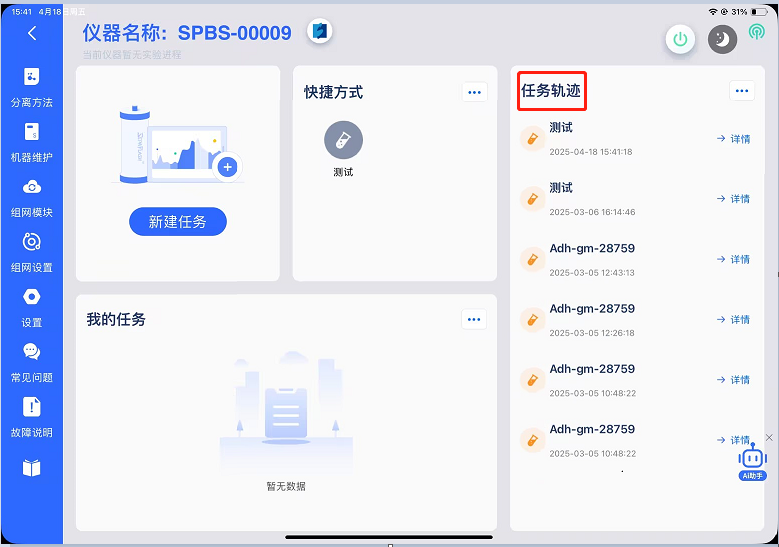The width and height of the screenshot is (779, 547).
Task: Click the book manual icon in sidebar
Action: click(x=32, y=468)
